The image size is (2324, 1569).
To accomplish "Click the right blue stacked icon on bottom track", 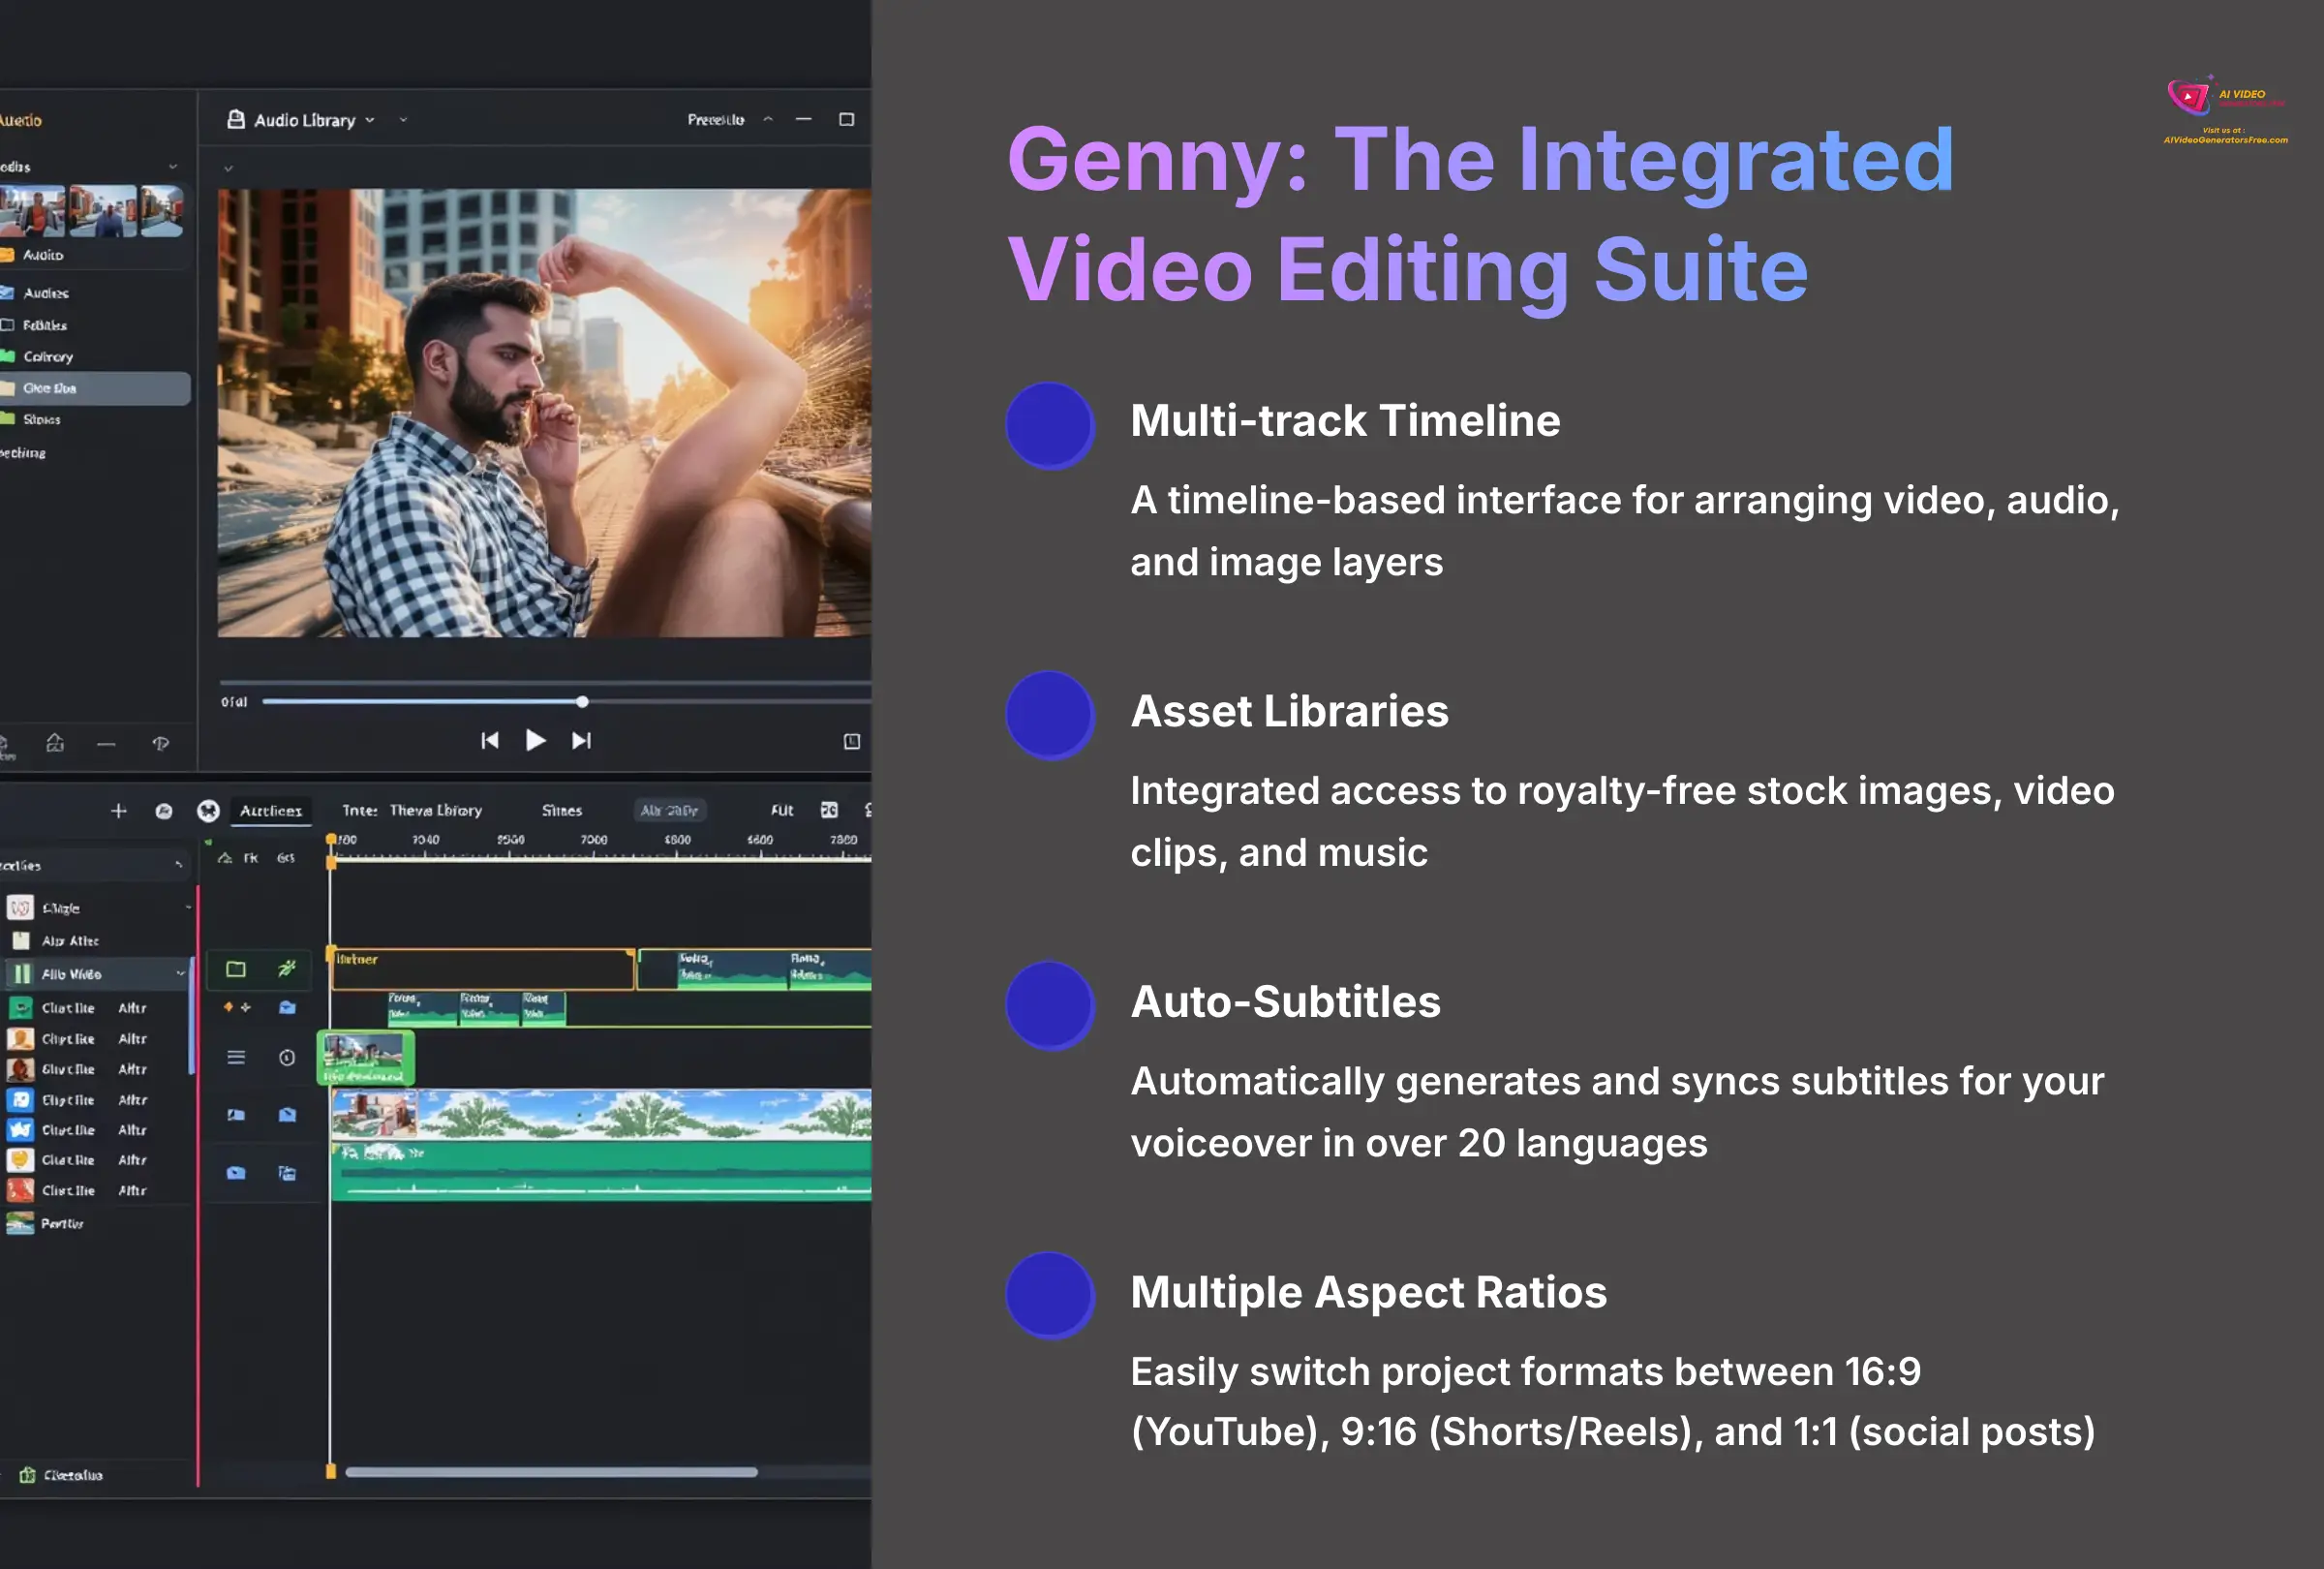I will point(287,1173).
